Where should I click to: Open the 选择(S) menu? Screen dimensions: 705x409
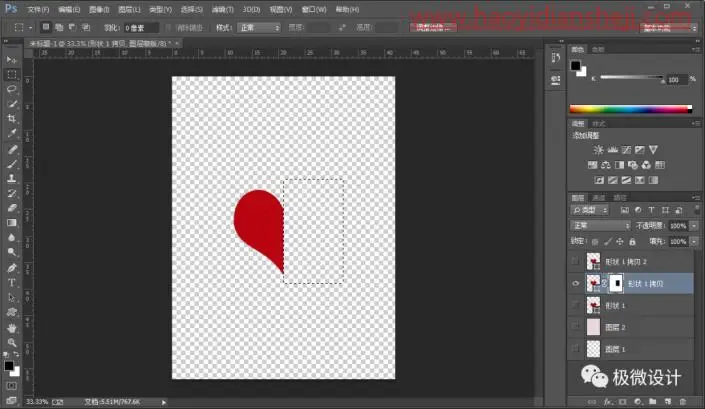click(192, 9)
